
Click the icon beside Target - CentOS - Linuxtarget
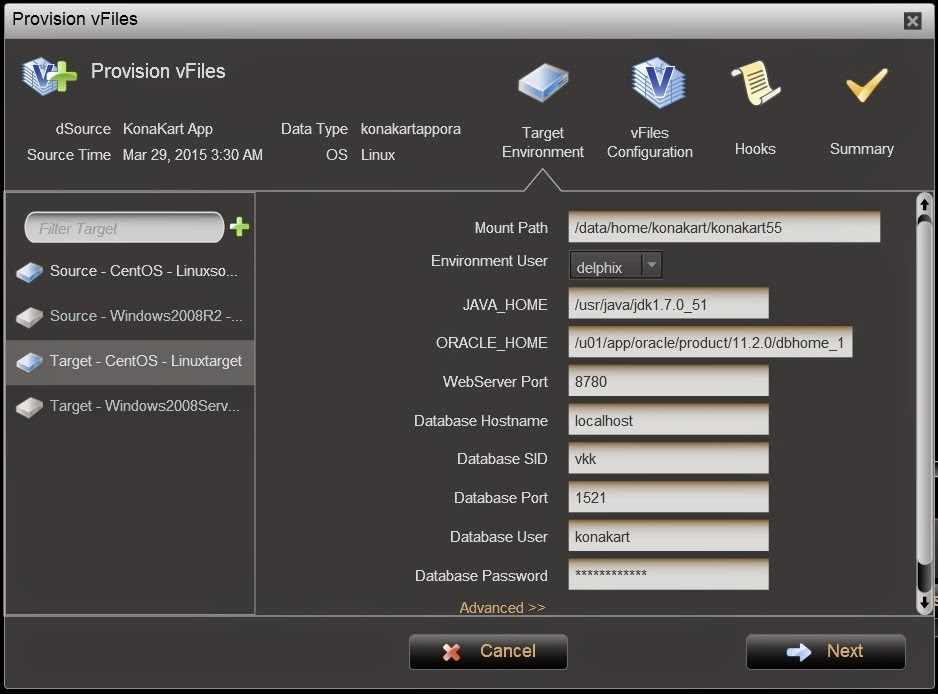pyautogui.click(x=29, y=362)
